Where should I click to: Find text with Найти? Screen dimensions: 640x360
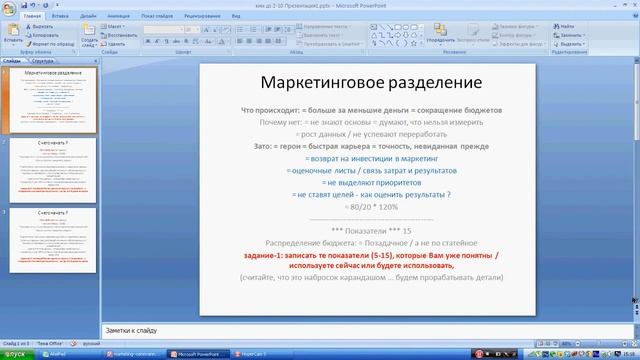(x=564, y=27)
